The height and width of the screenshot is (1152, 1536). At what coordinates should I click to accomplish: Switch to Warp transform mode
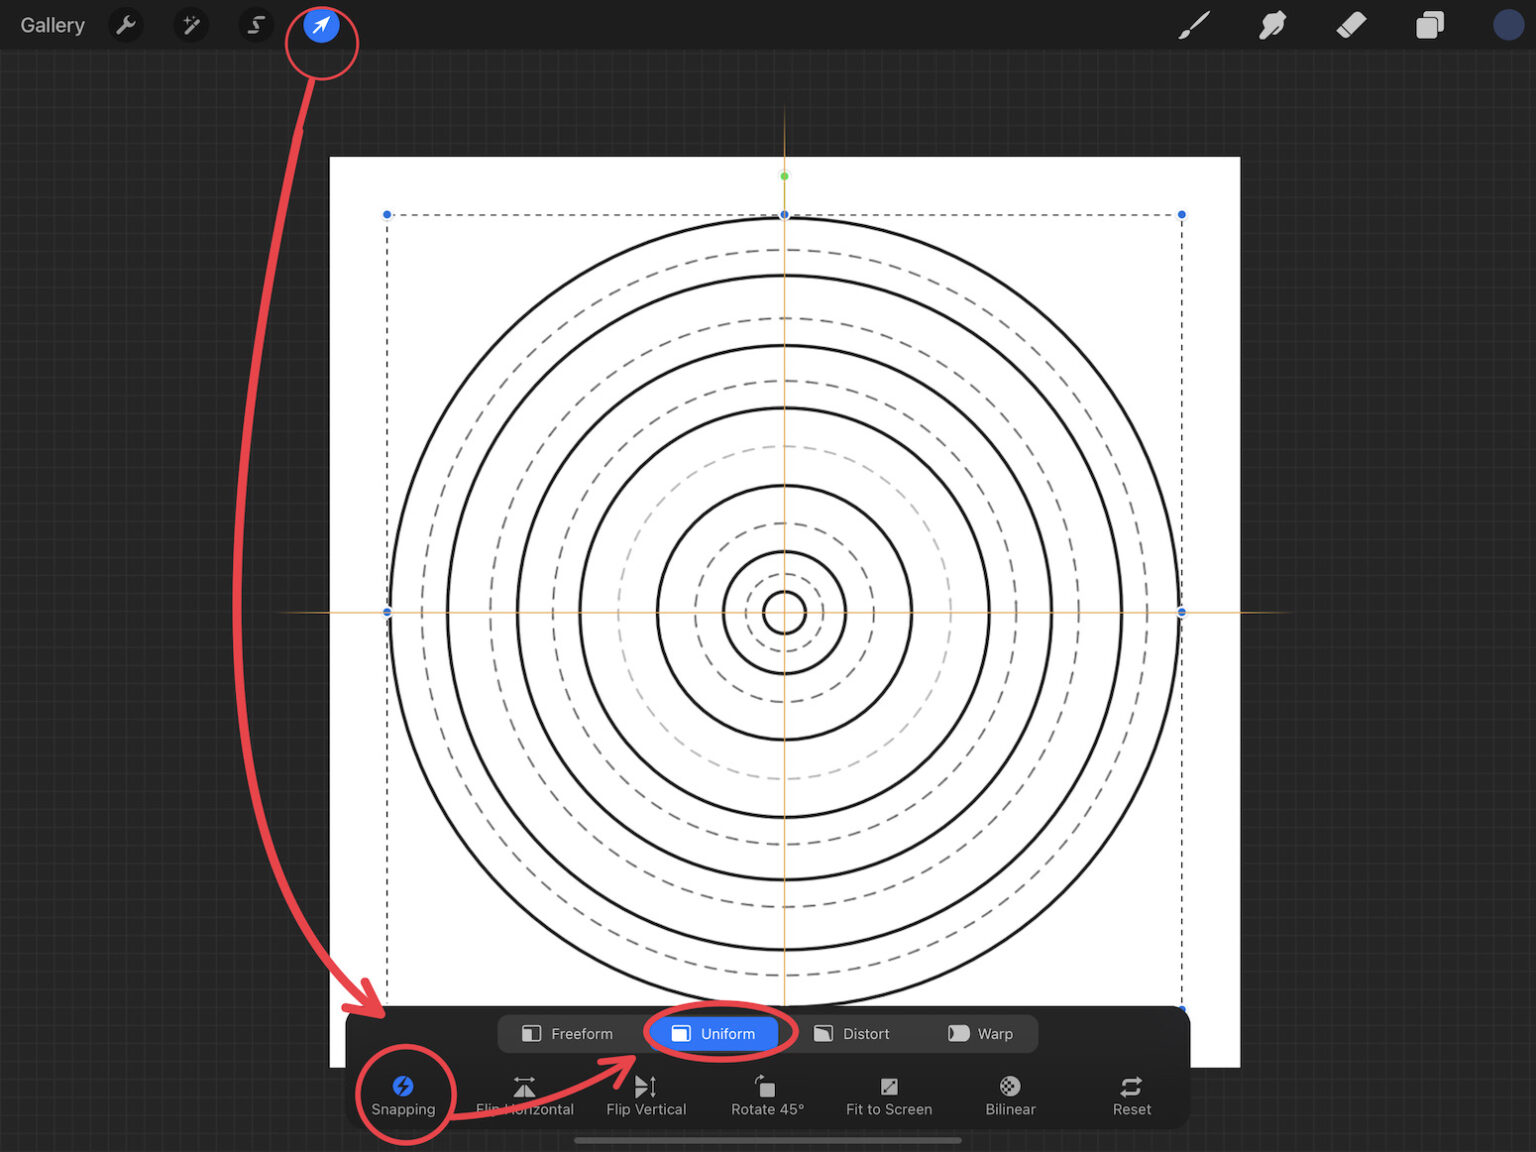pyautogui.click(x=982, y=1033)
